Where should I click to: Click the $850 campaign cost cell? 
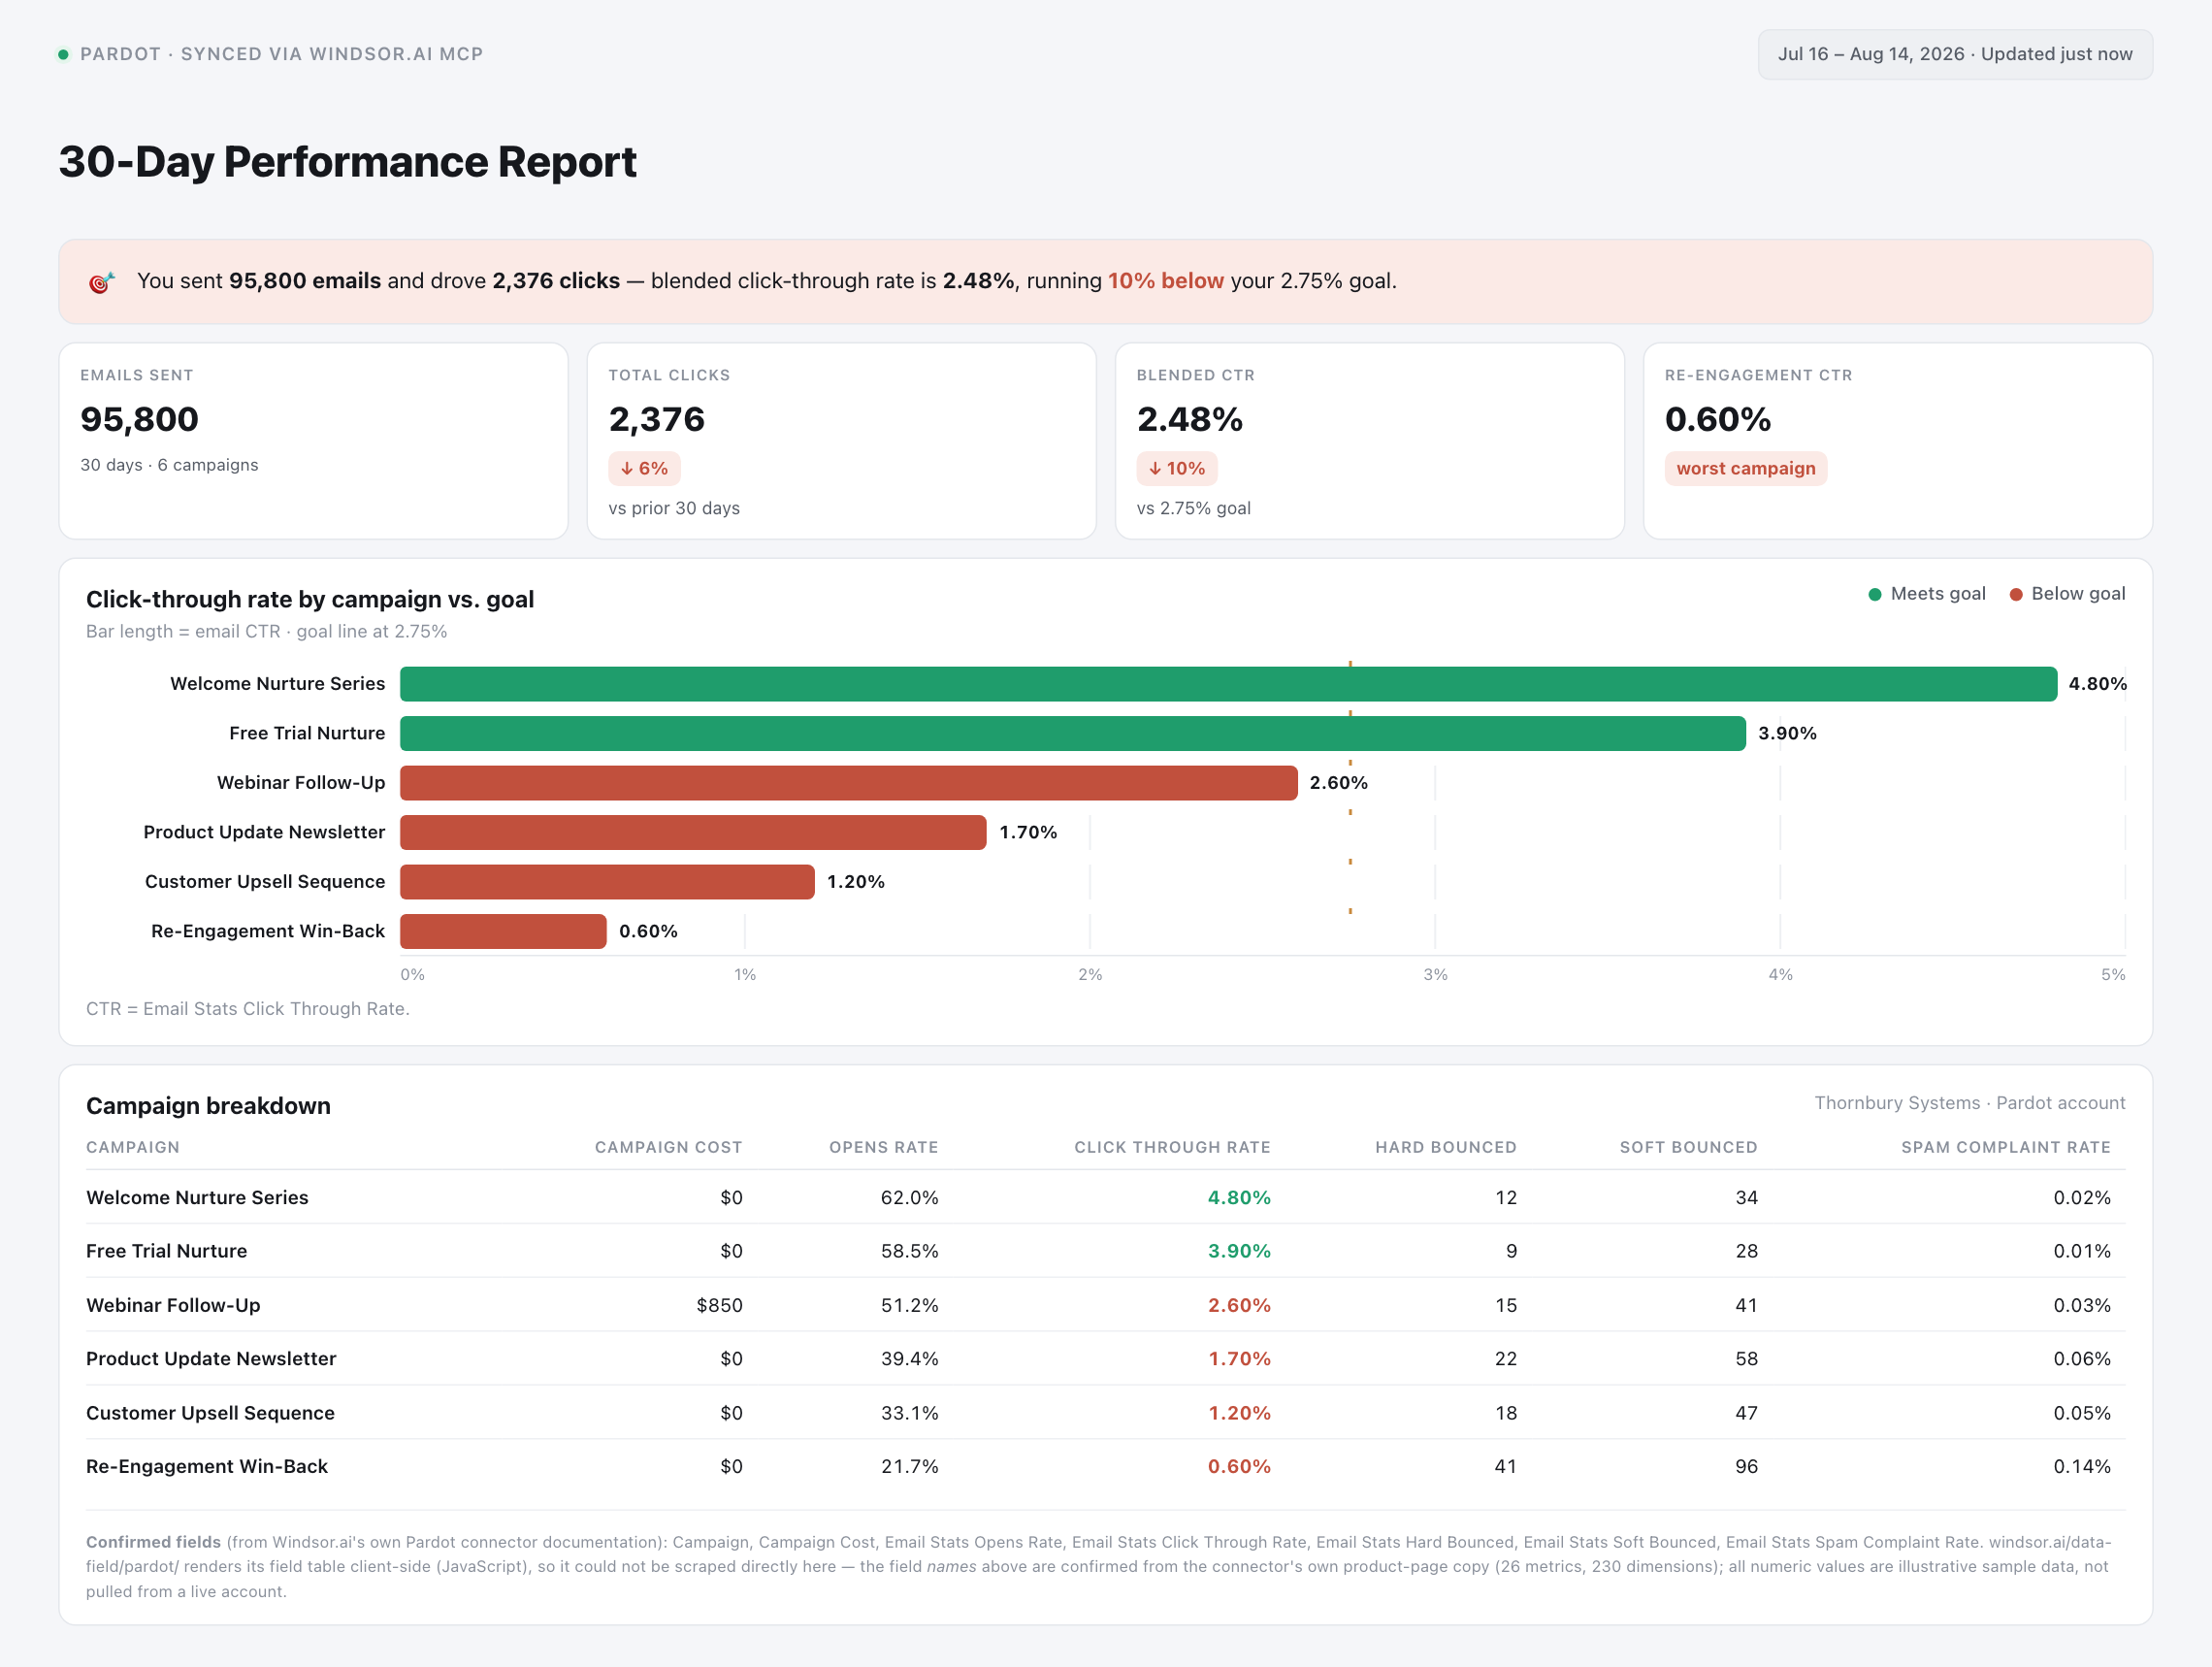(719, 1305)
